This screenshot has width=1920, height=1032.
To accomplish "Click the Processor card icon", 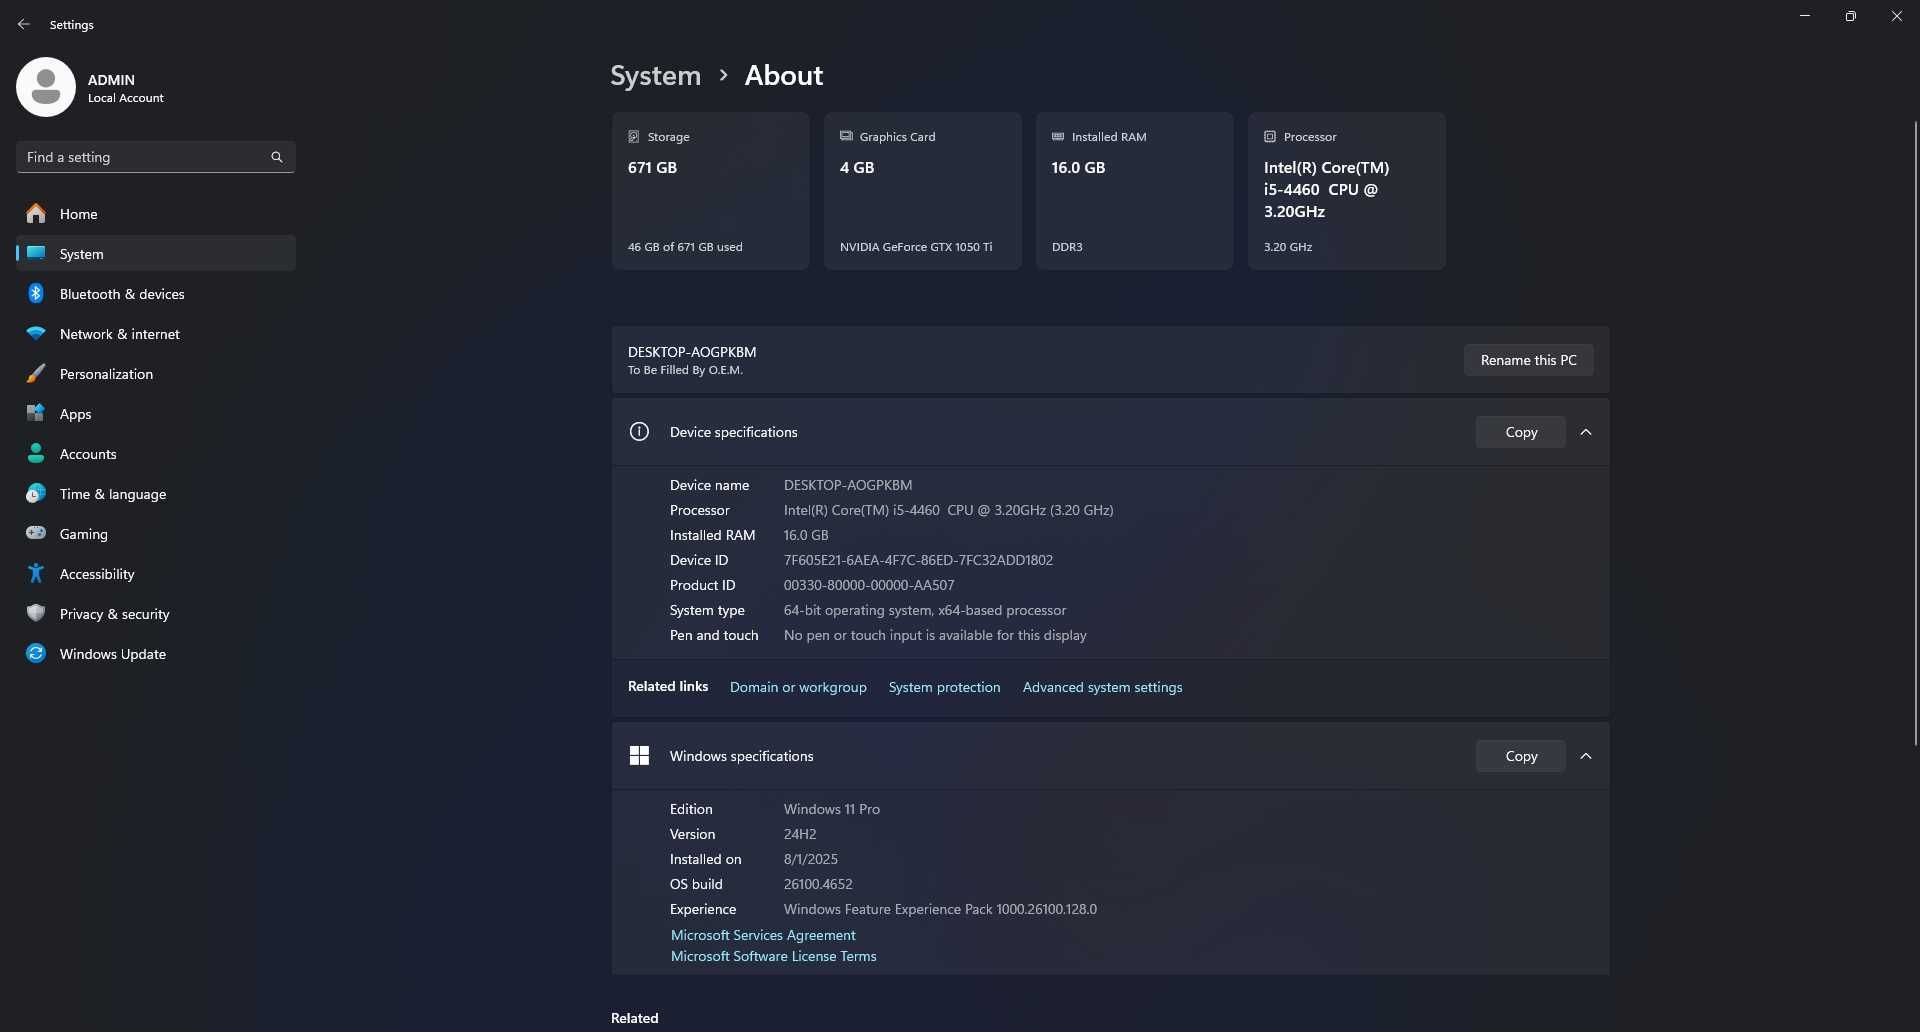I will pos(1270,136).
